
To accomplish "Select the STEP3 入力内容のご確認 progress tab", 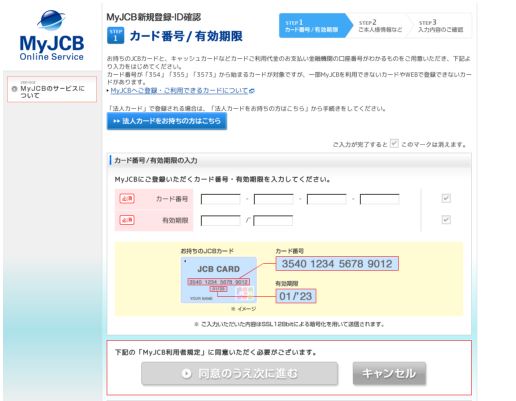I will click(441, 26).
